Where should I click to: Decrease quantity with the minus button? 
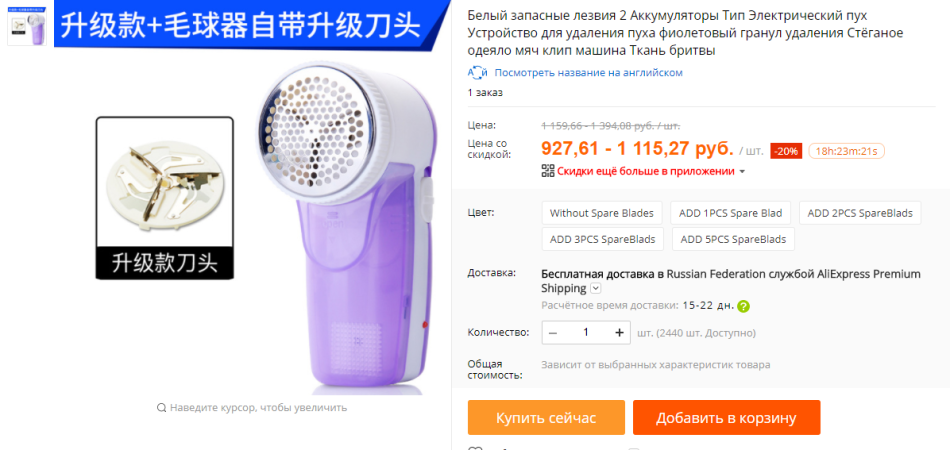[553, 333]
